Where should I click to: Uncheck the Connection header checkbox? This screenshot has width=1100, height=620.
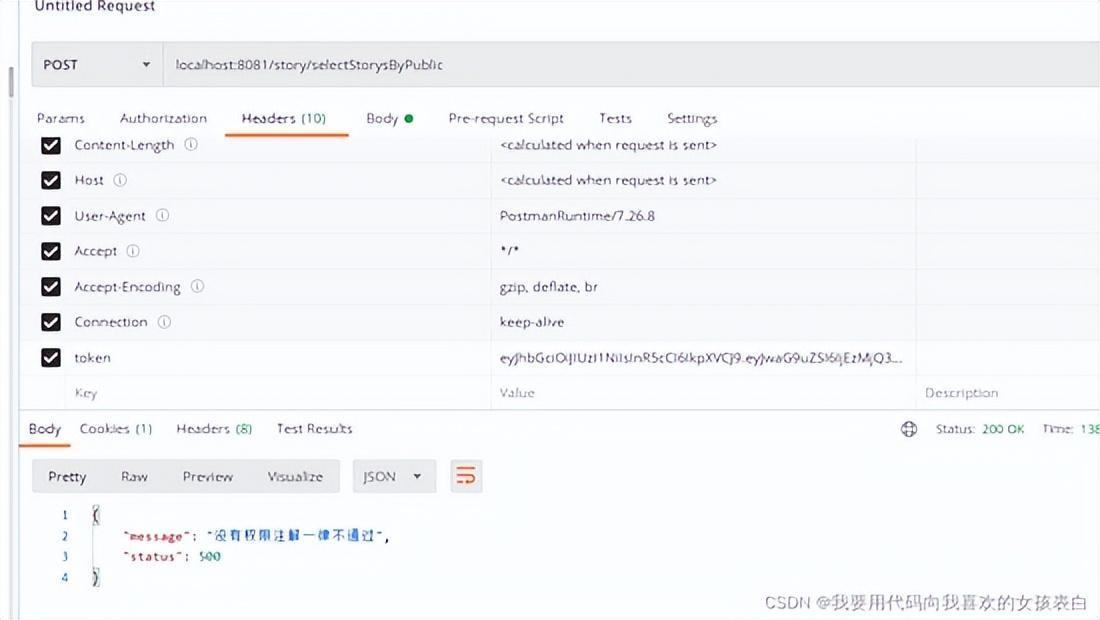tap(51, 322)
